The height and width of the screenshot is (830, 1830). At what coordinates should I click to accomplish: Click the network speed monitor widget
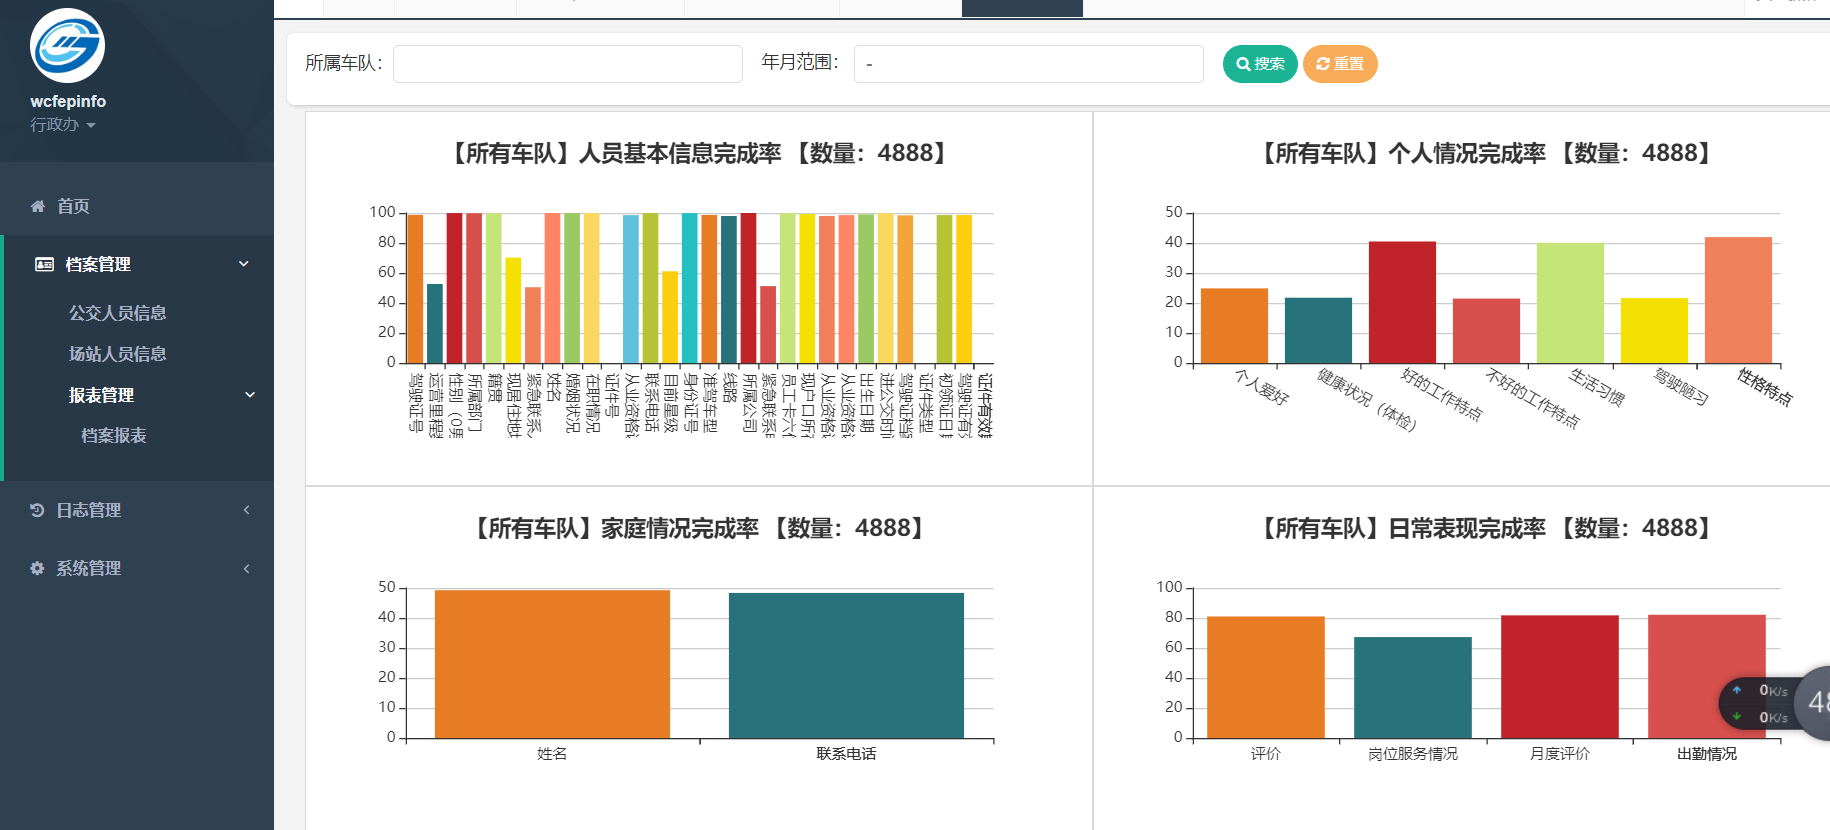tap(1774, 704)
